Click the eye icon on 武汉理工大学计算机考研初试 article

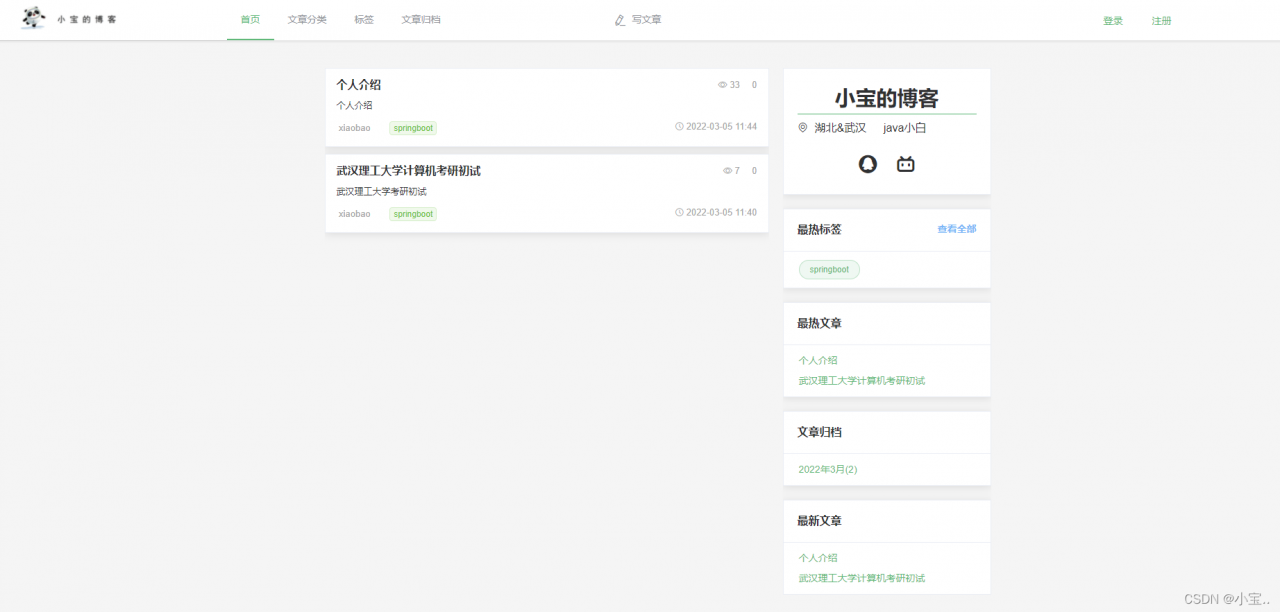727,170
